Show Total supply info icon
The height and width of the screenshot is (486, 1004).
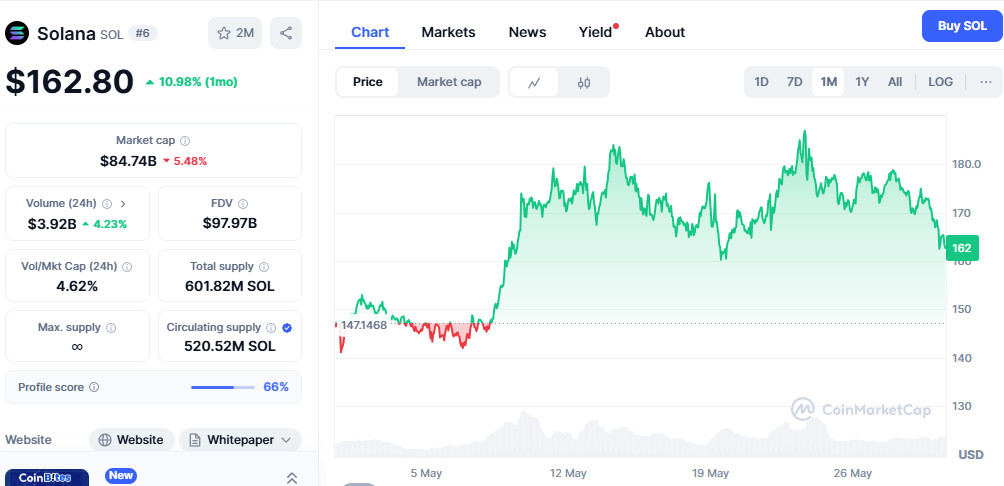point(264,266)
